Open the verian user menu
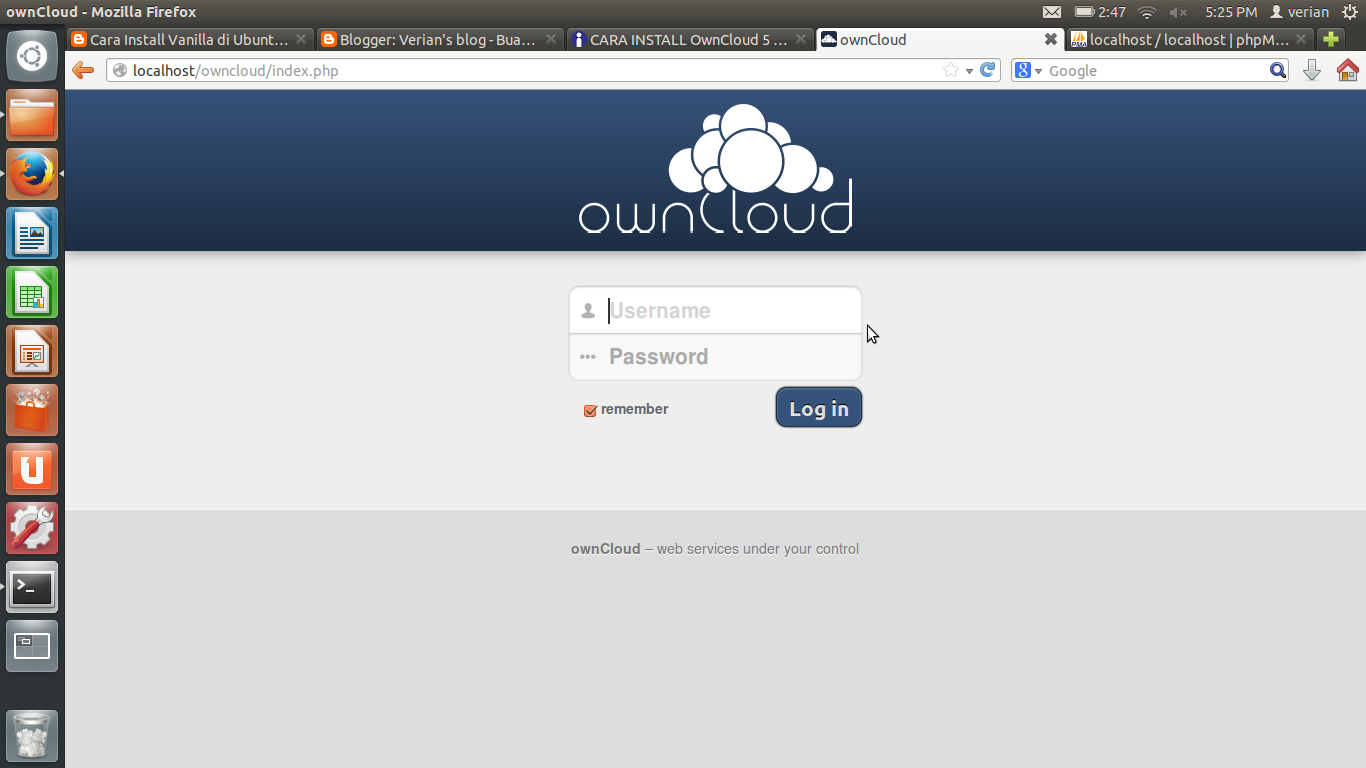The image size is (1366, 768). [1299, 12]
